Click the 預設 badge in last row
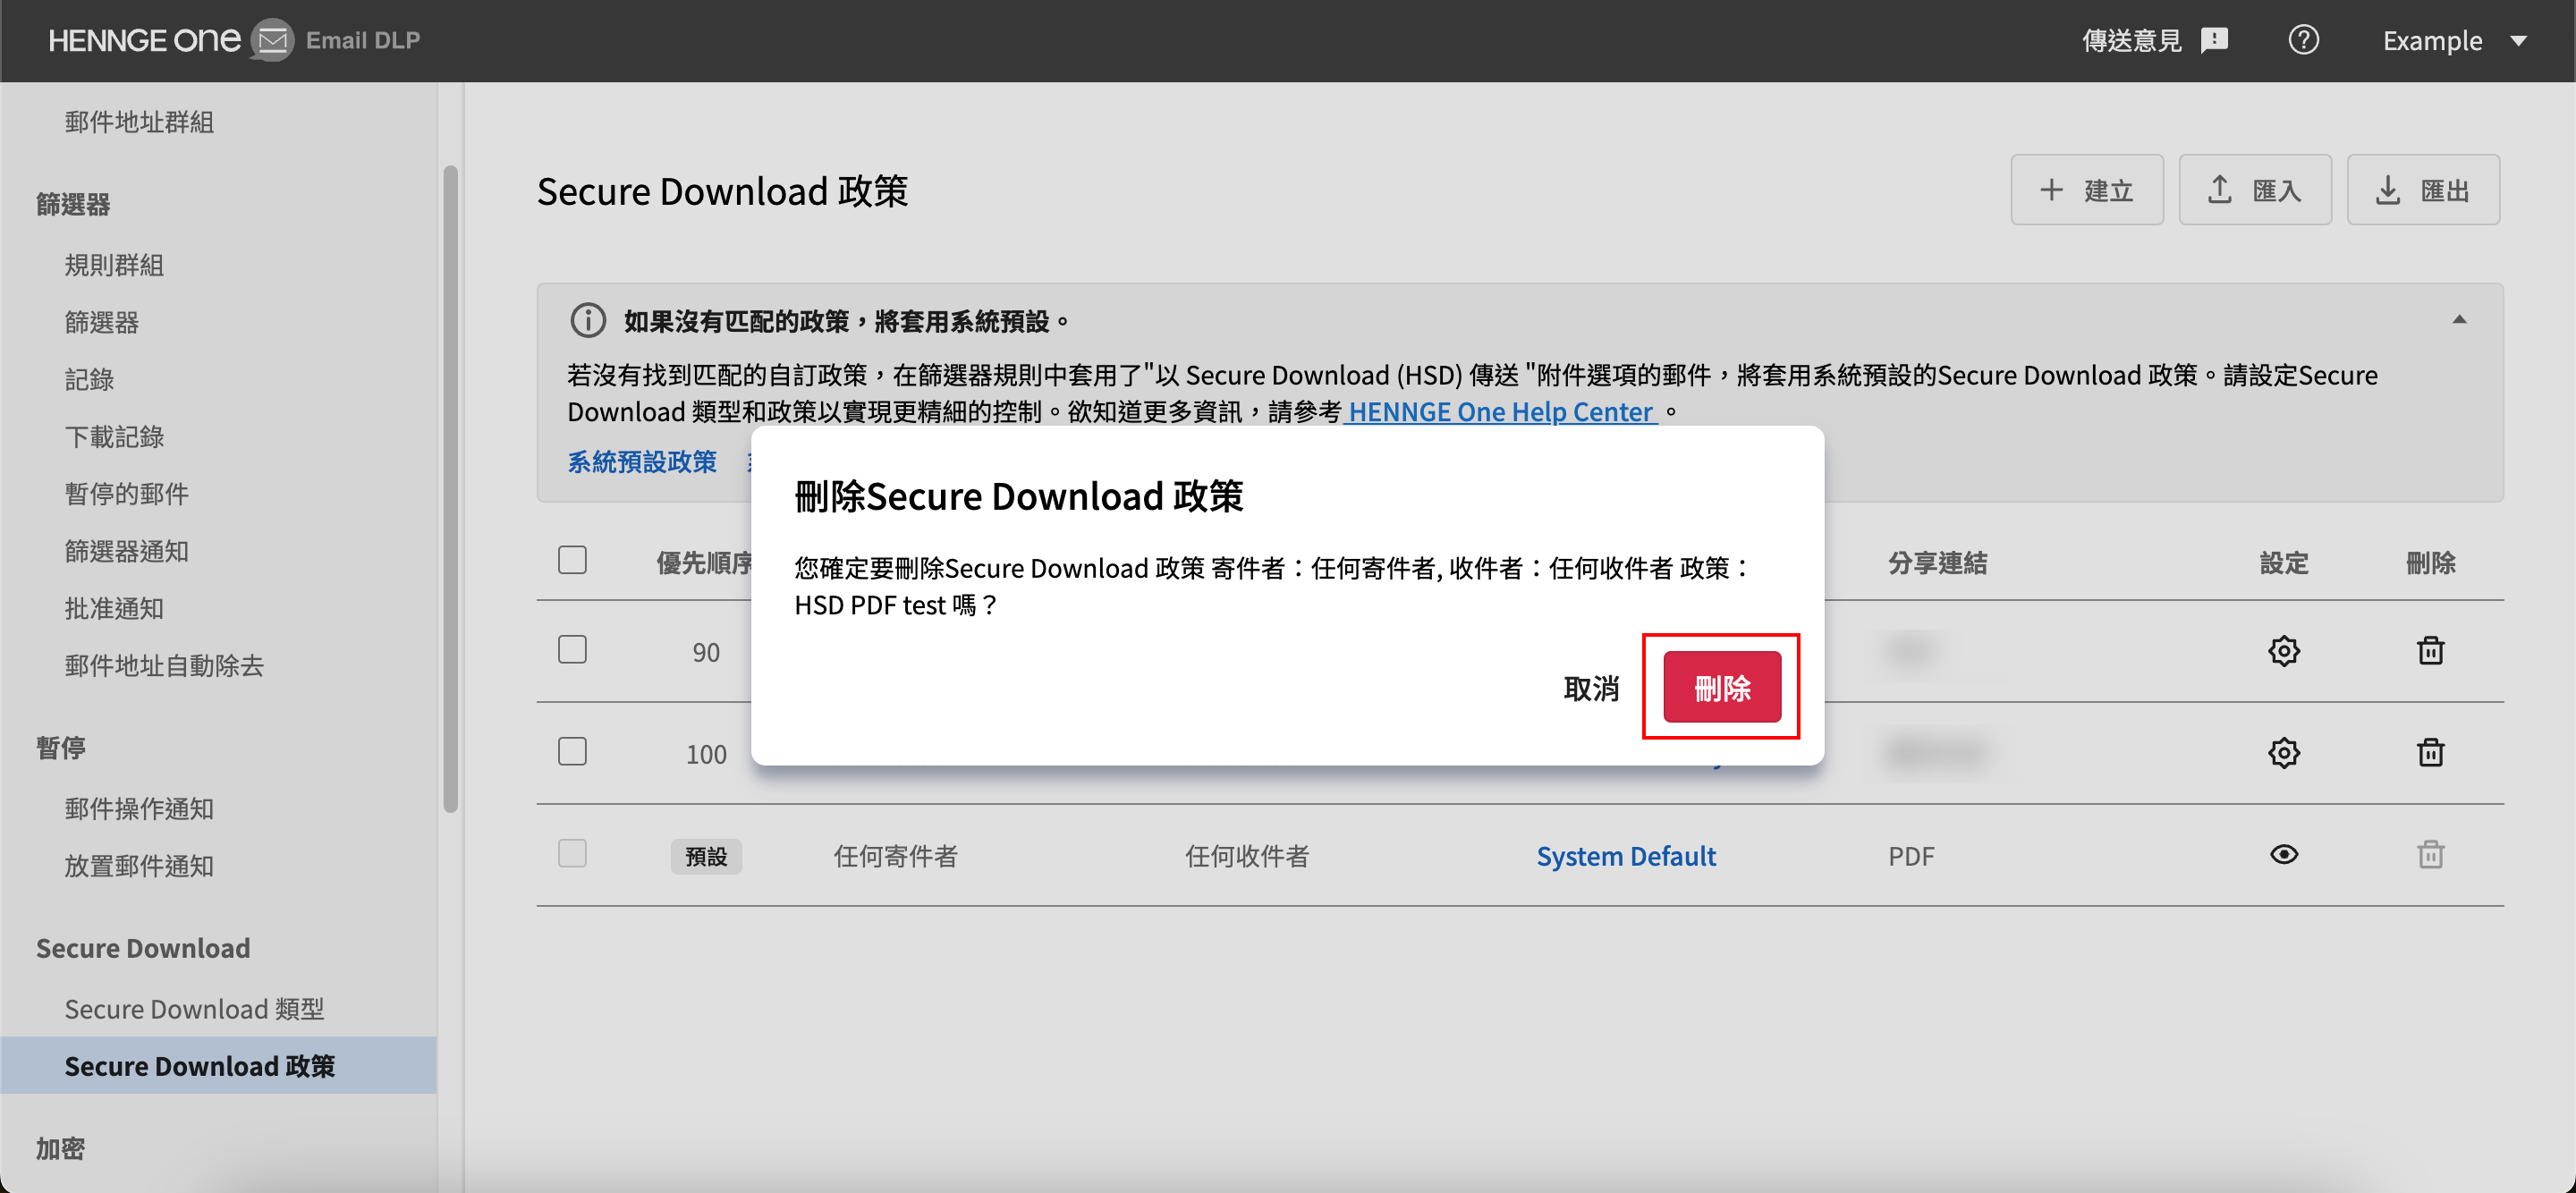The height and width of the screenshot is (1193, 2576). 706,856
